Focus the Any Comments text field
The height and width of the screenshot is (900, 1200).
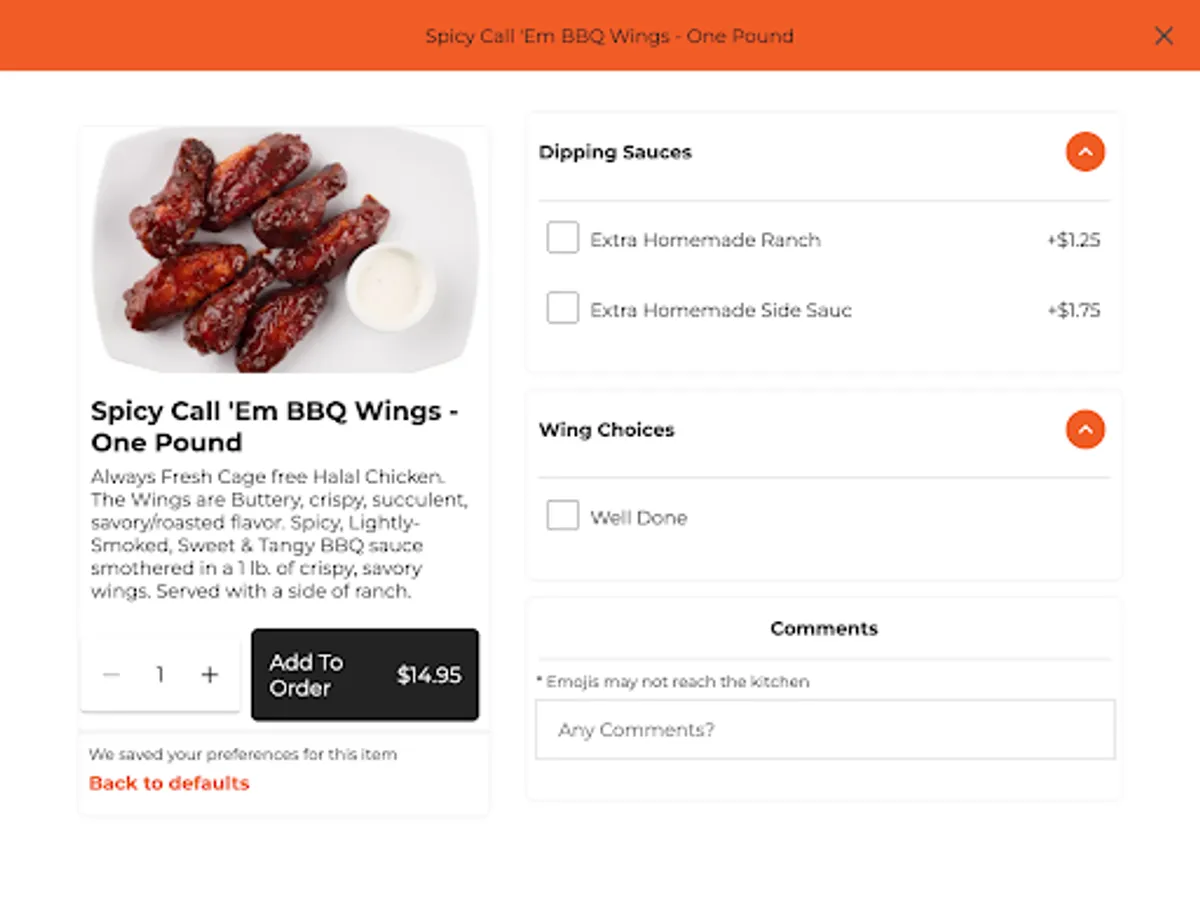pos(825,729)
